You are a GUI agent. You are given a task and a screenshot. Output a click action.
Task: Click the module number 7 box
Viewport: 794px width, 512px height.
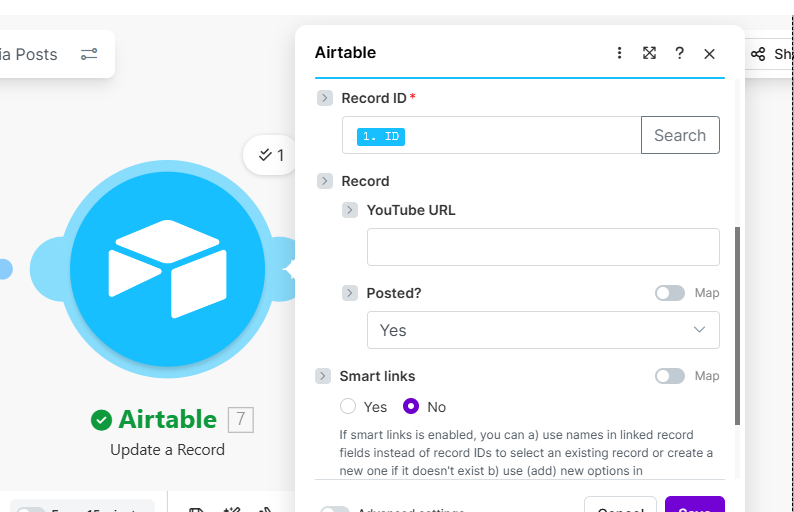241,419
